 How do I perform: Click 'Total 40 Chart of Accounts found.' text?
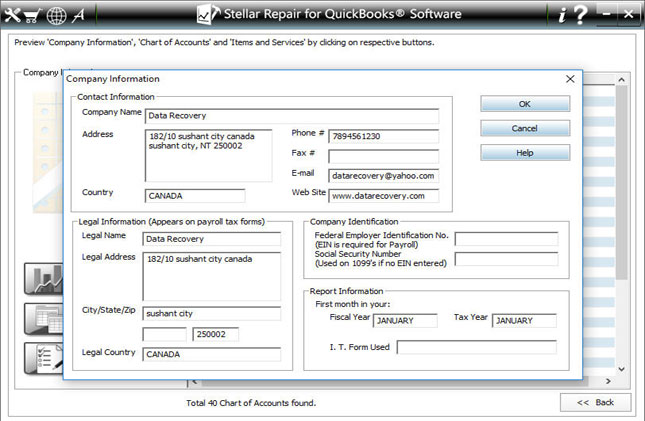251,403
